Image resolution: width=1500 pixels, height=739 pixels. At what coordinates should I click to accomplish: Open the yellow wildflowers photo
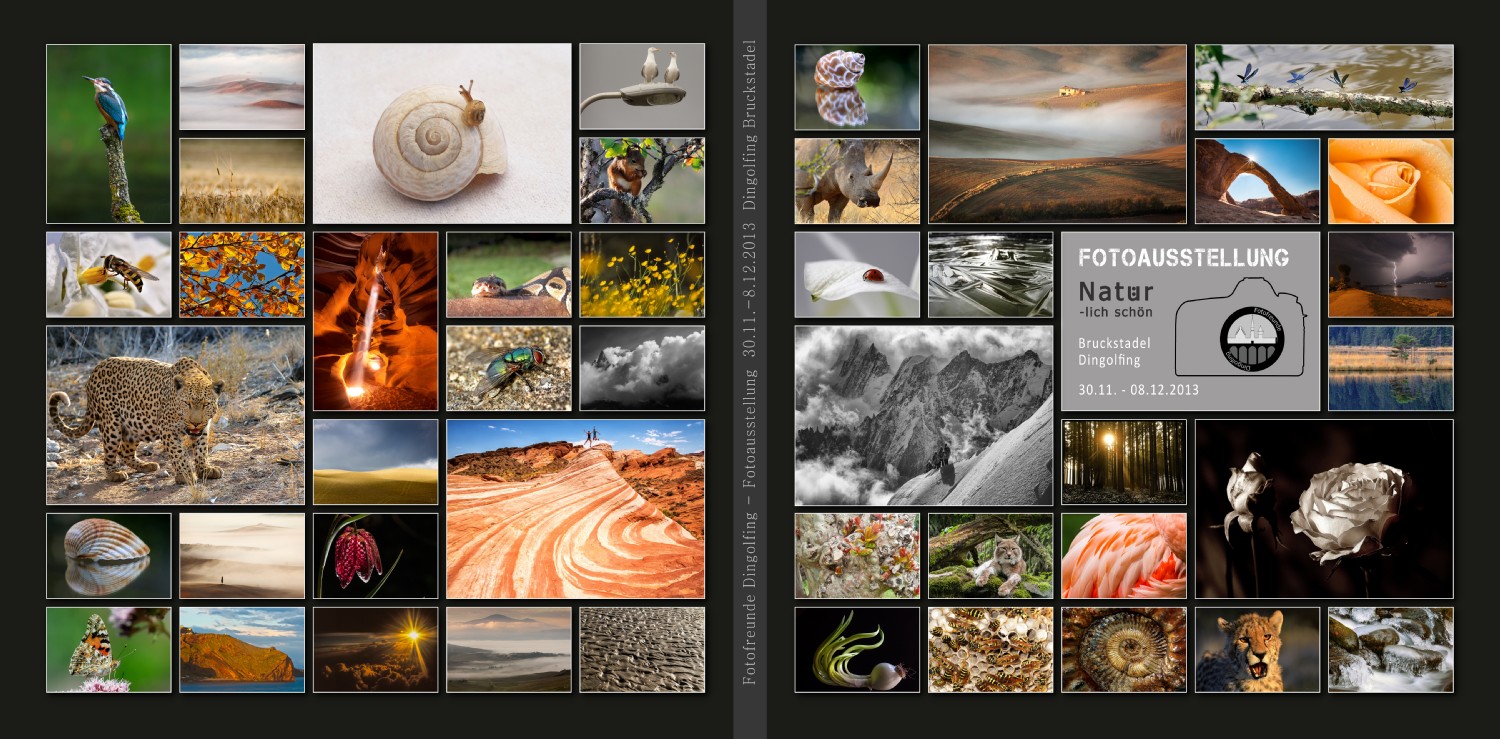point(642,275)
